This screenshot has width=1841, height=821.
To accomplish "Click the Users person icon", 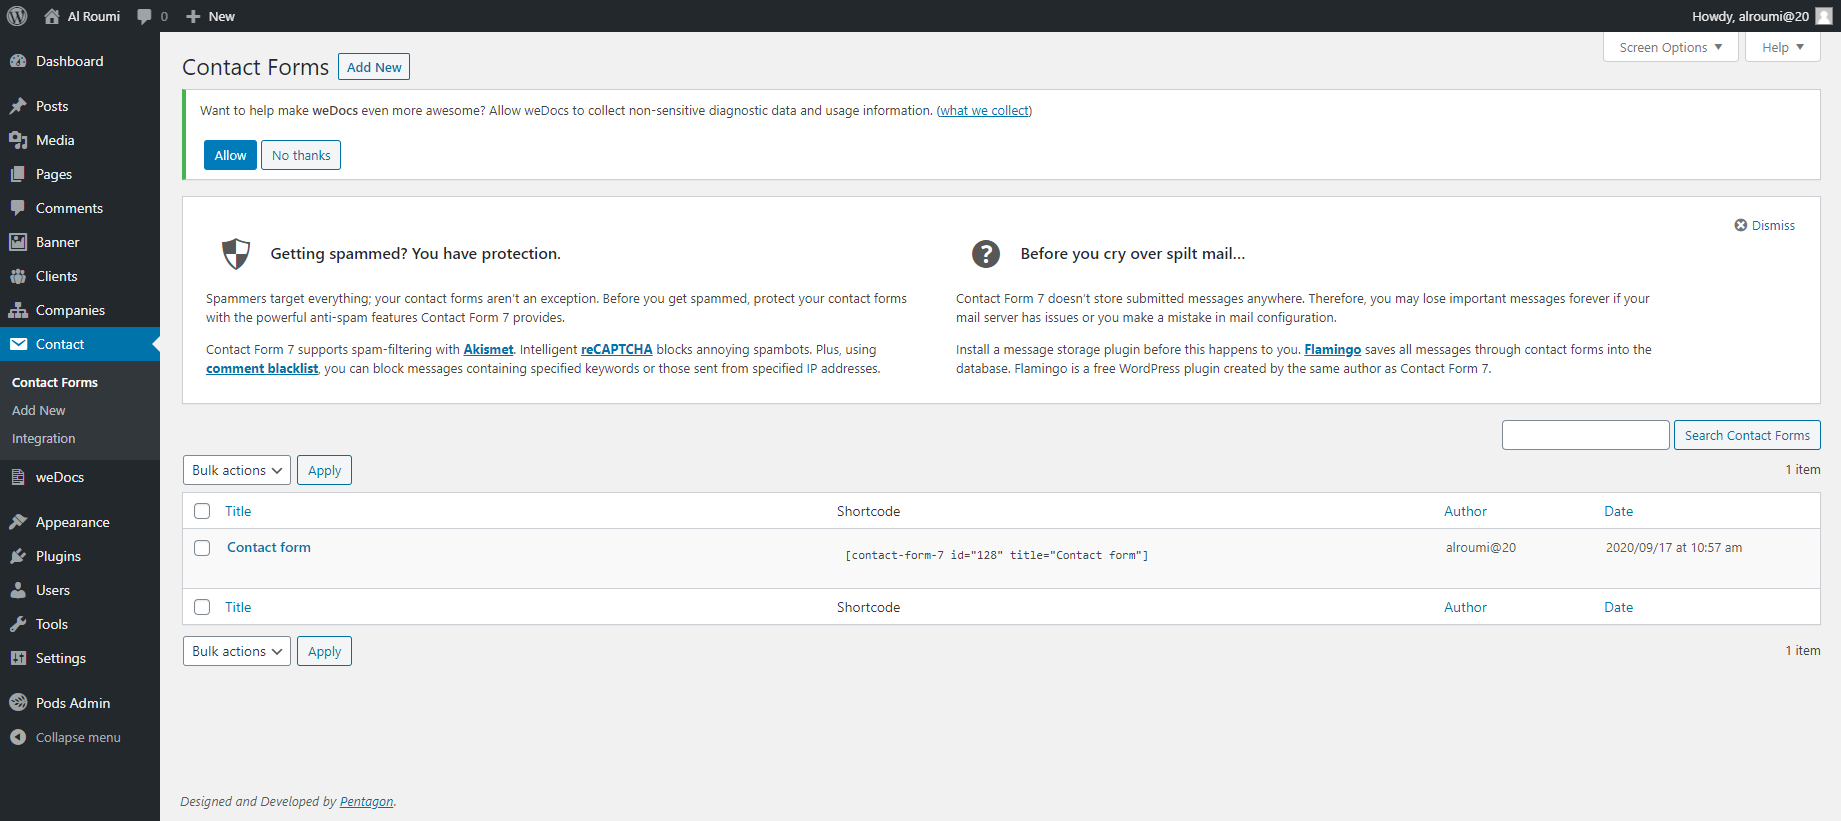I will click(x=18, y=590).
